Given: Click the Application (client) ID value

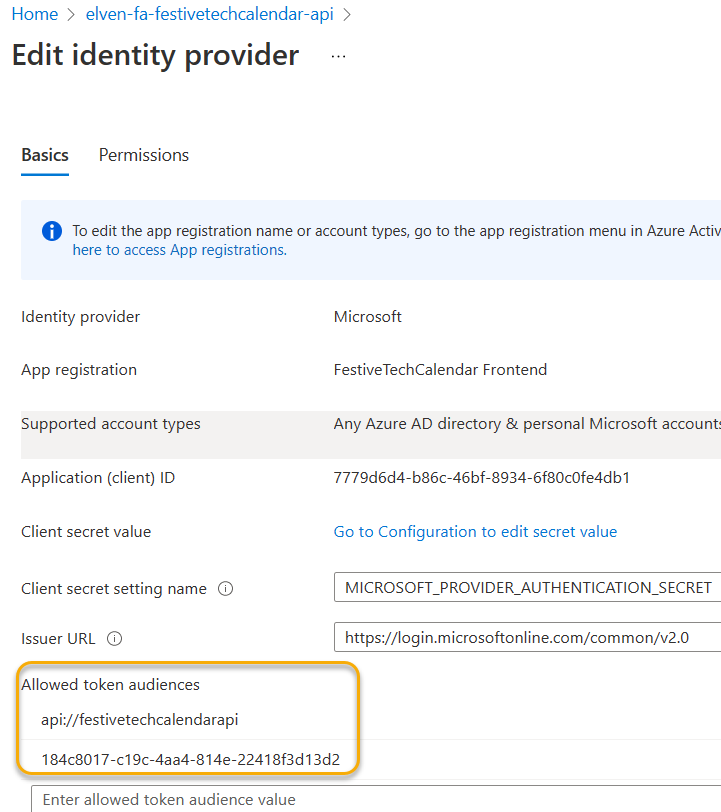Looking at the screenshot, I should click(481, 478).
